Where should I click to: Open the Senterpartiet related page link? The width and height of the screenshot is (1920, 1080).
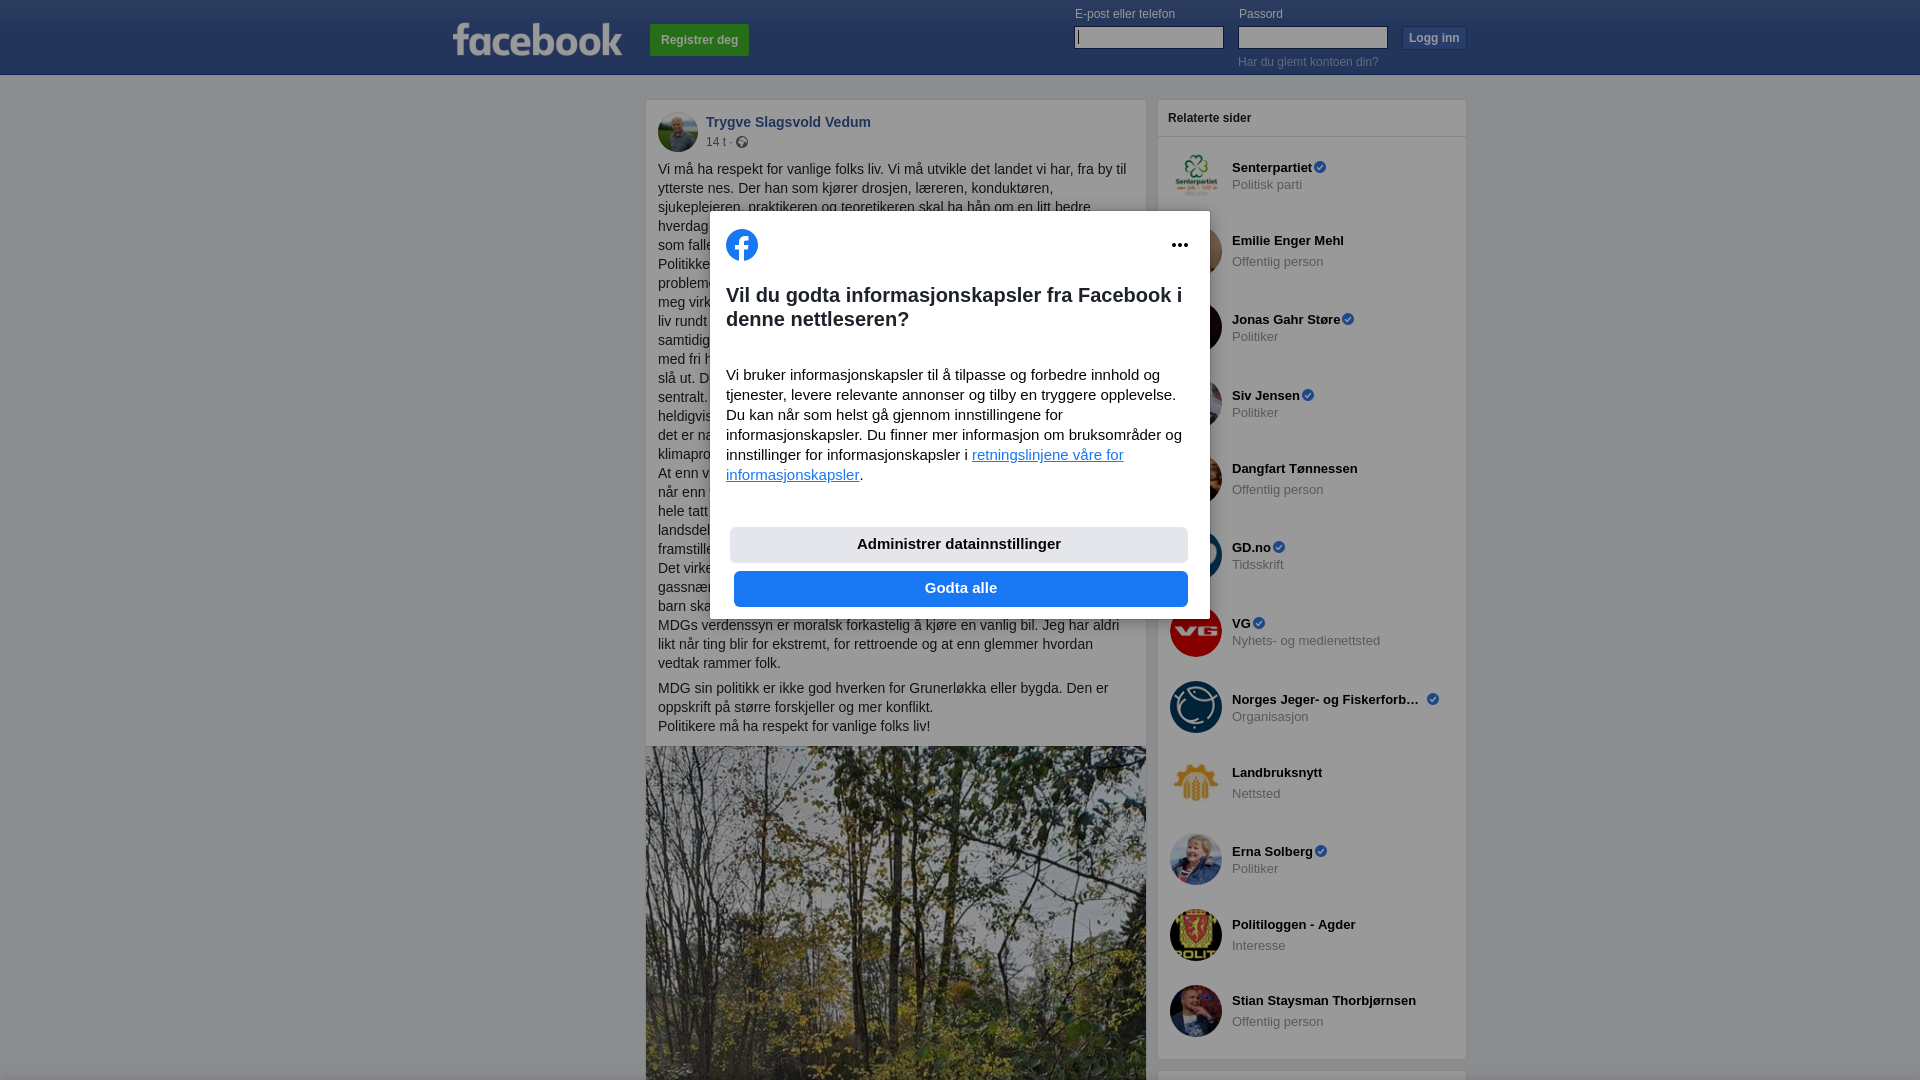point(1272,167)
